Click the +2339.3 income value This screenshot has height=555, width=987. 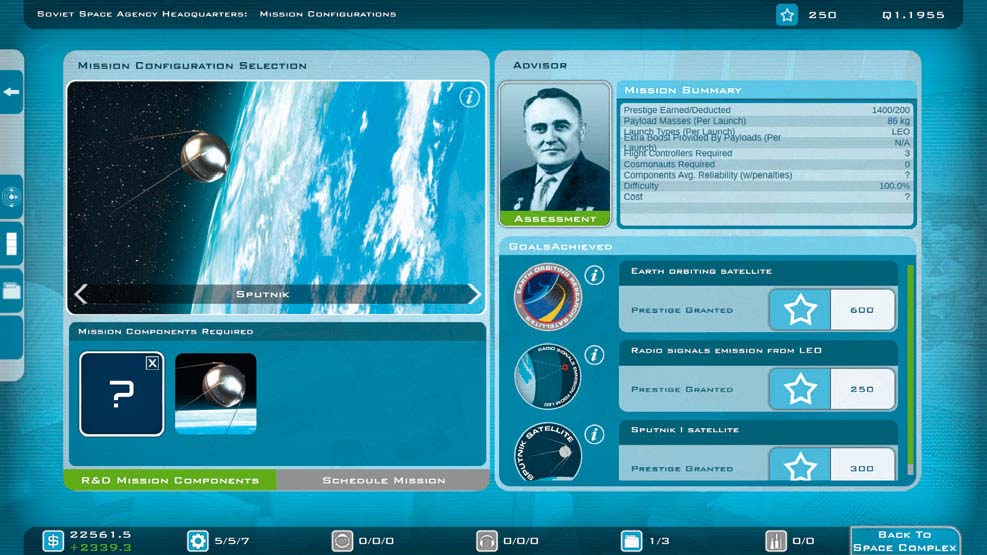[x=101, y=547]
